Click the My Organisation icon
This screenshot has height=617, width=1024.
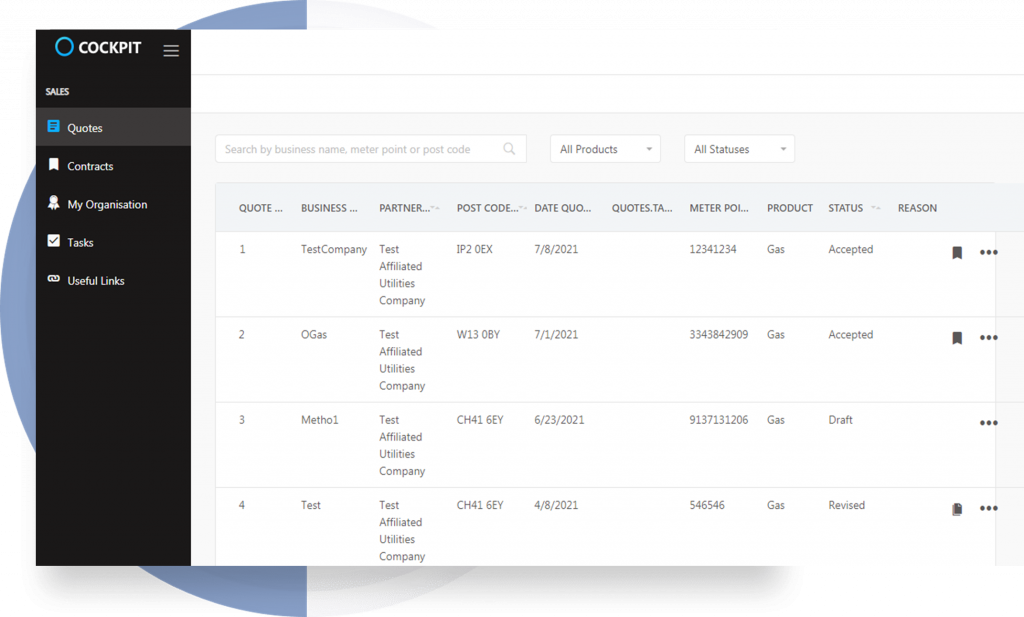[x=54, y=202]
